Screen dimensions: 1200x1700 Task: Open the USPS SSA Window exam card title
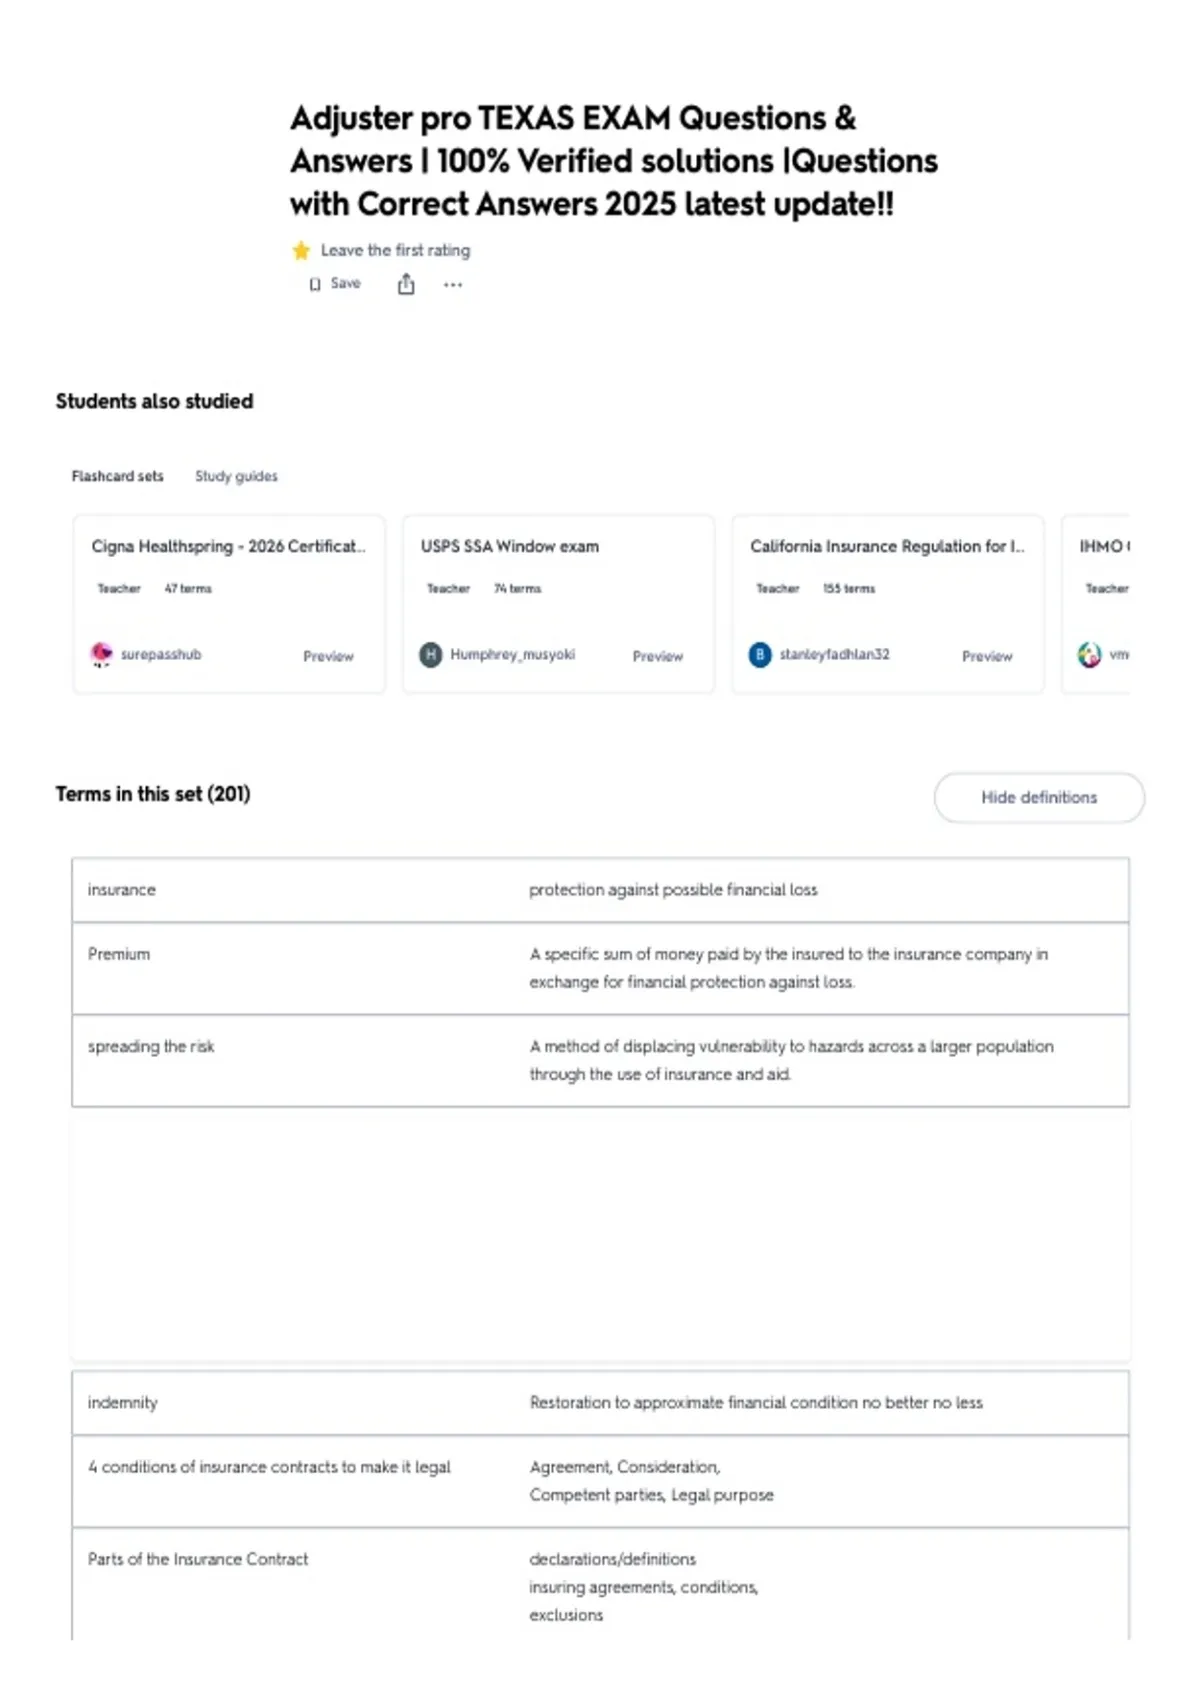[x=510, y=546]
